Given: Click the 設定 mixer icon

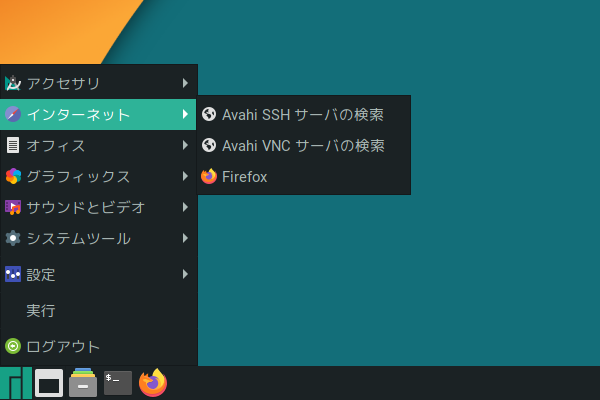Looking at the screenshot, I should click(x=13, y=274).
